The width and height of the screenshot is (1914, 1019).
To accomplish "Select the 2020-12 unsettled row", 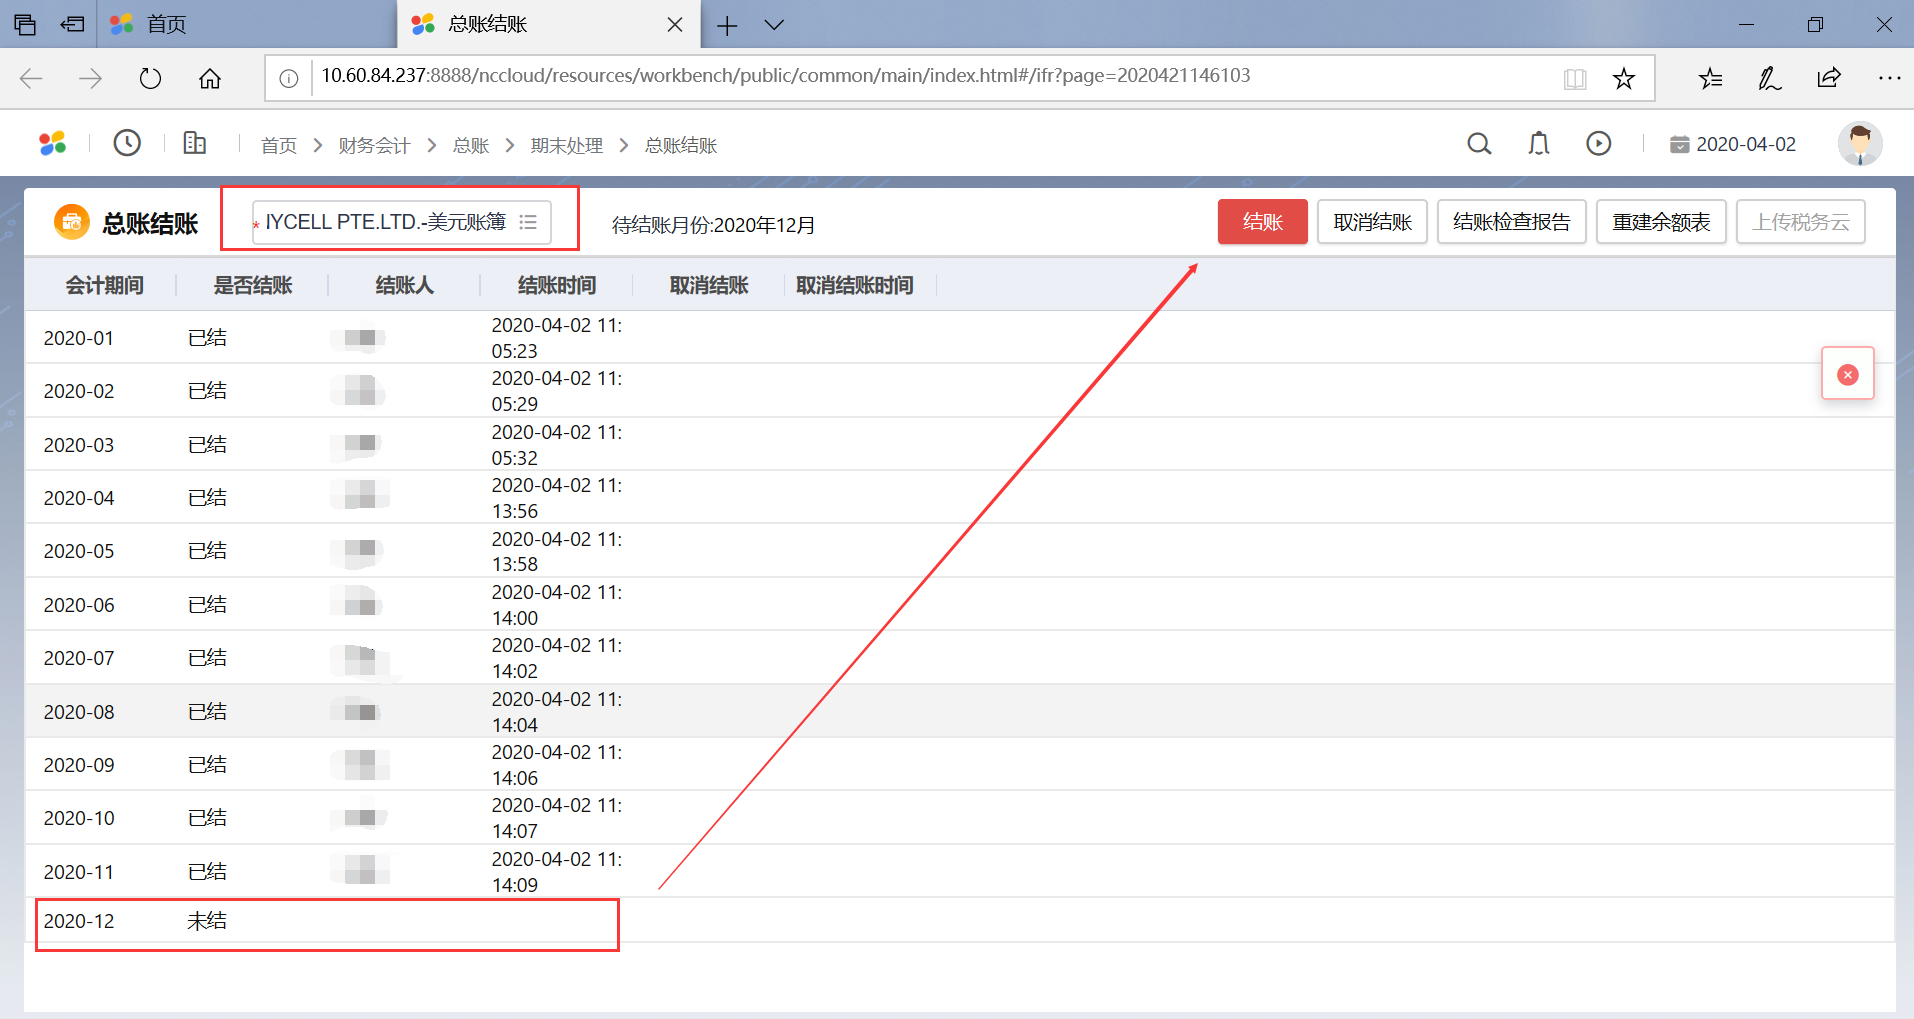I will pos(327,922).
